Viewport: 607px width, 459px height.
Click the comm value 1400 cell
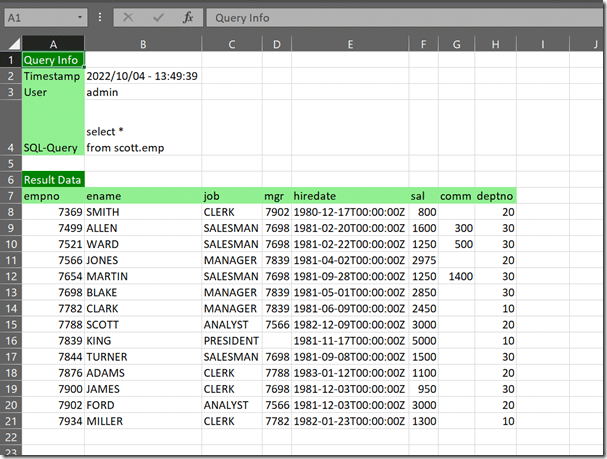tap(459, 276)
